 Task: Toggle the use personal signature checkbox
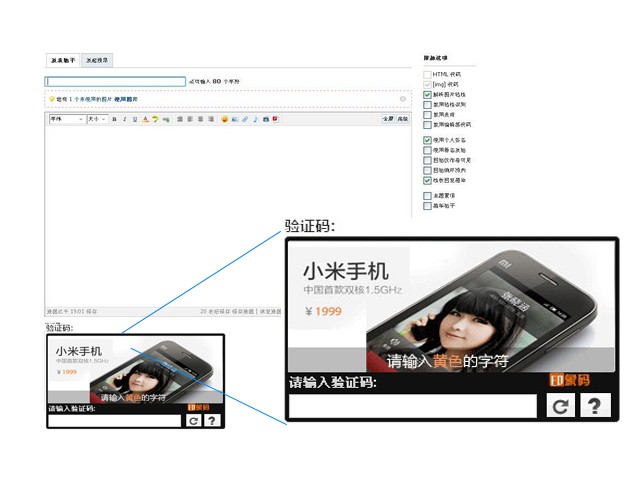pyautogui.click(x=427, y=140)
